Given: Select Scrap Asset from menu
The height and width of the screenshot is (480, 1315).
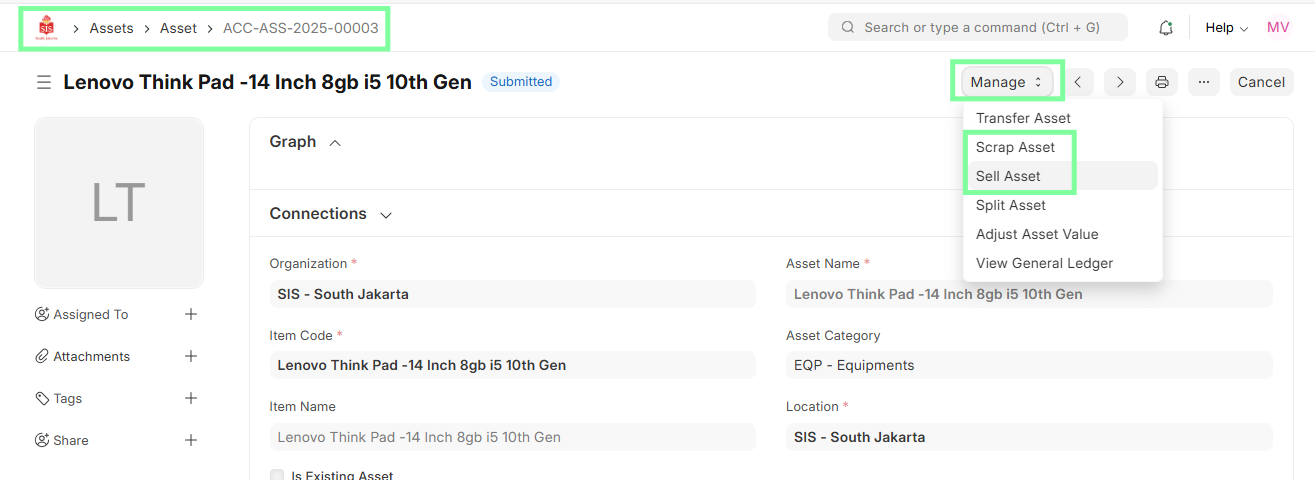Looking at the screenshot, I should (x=1015, y=147).
